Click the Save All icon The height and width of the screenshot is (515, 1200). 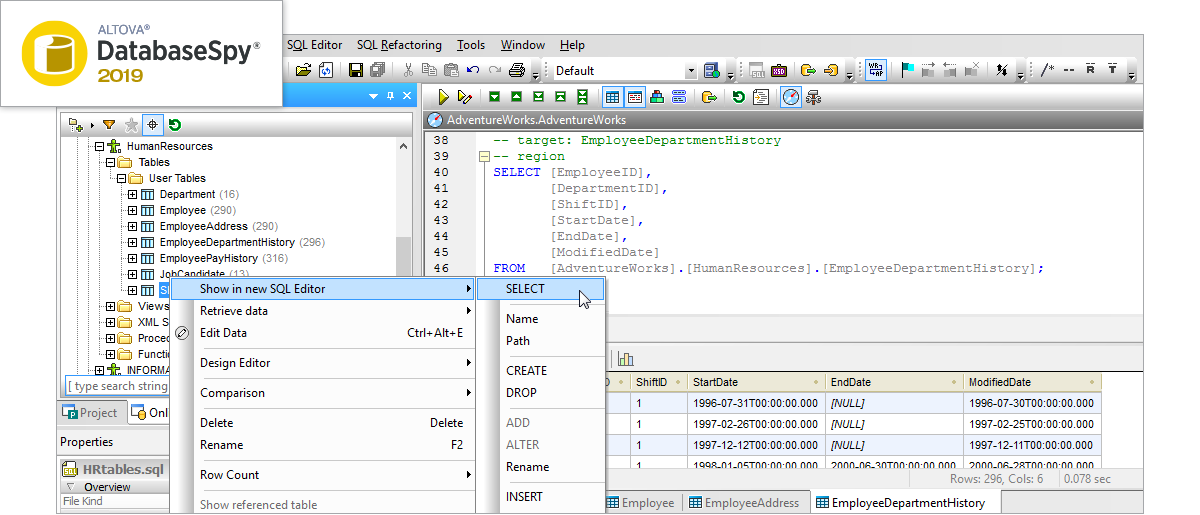tap(377, 70)
